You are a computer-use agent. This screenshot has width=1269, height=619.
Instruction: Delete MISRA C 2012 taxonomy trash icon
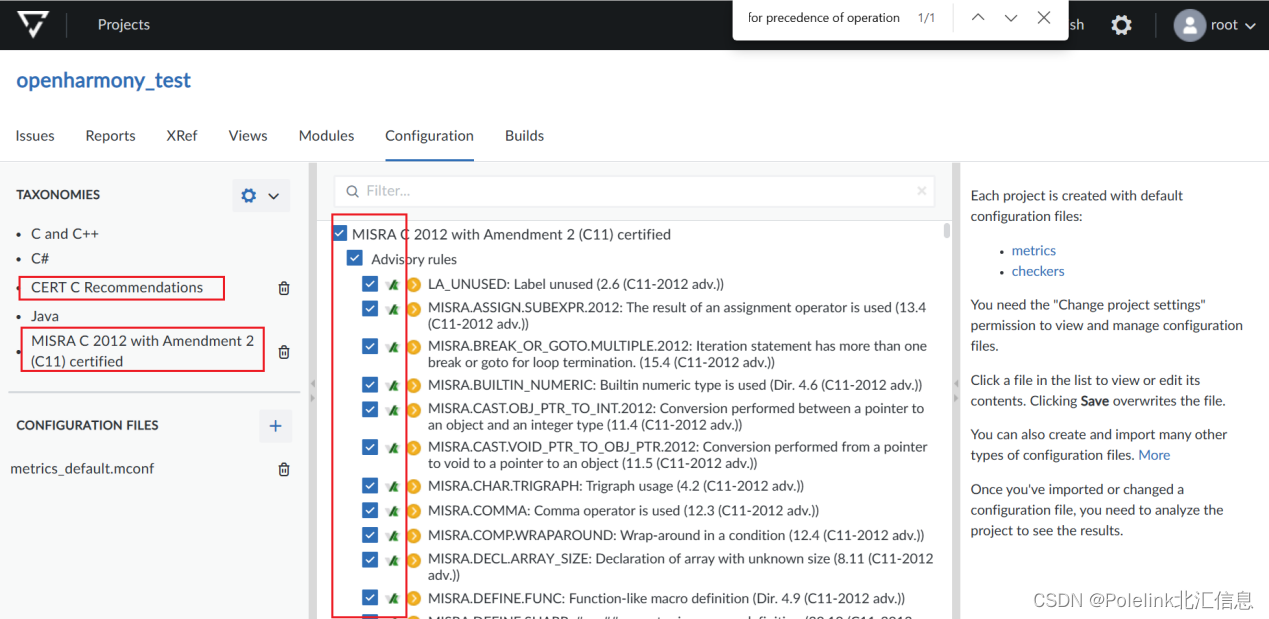pos(284,352)
